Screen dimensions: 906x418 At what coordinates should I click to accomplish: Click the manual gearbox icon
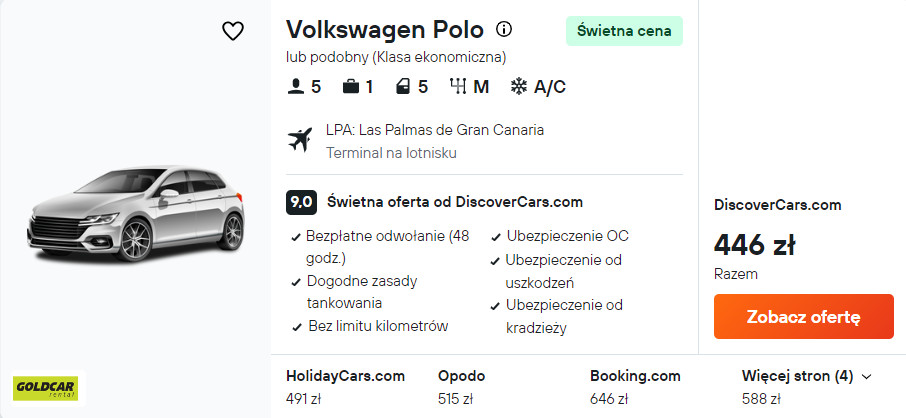click(459, 87)
